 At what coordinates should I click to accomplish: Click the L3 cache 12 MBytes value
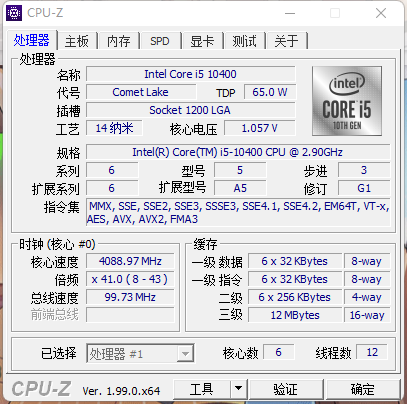click(295, 315)
